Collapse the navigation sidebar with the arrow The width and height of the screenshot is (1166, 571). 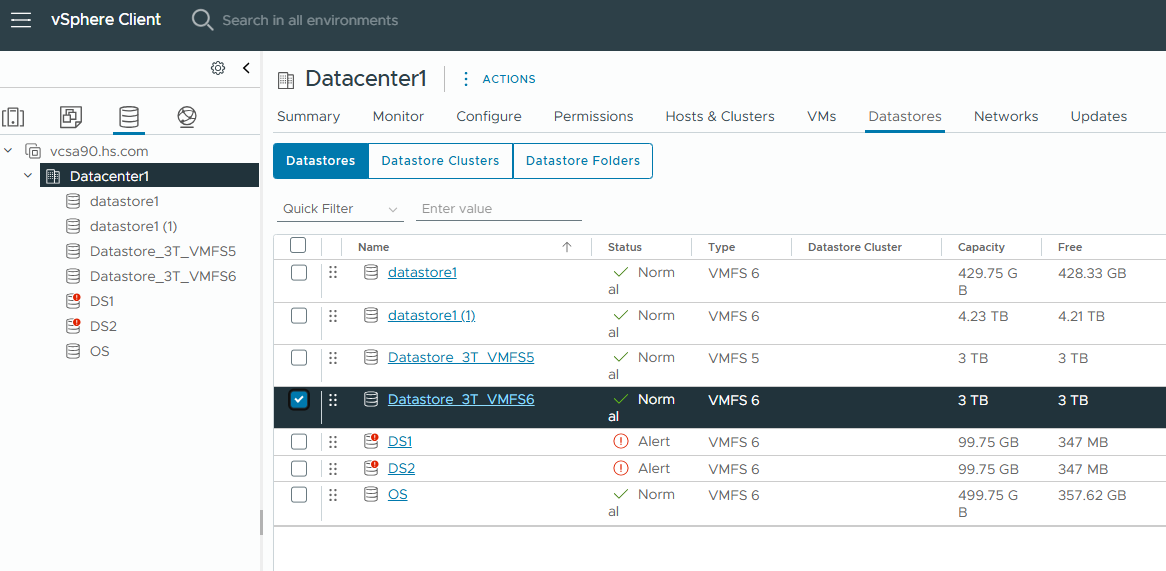point(247,68)
